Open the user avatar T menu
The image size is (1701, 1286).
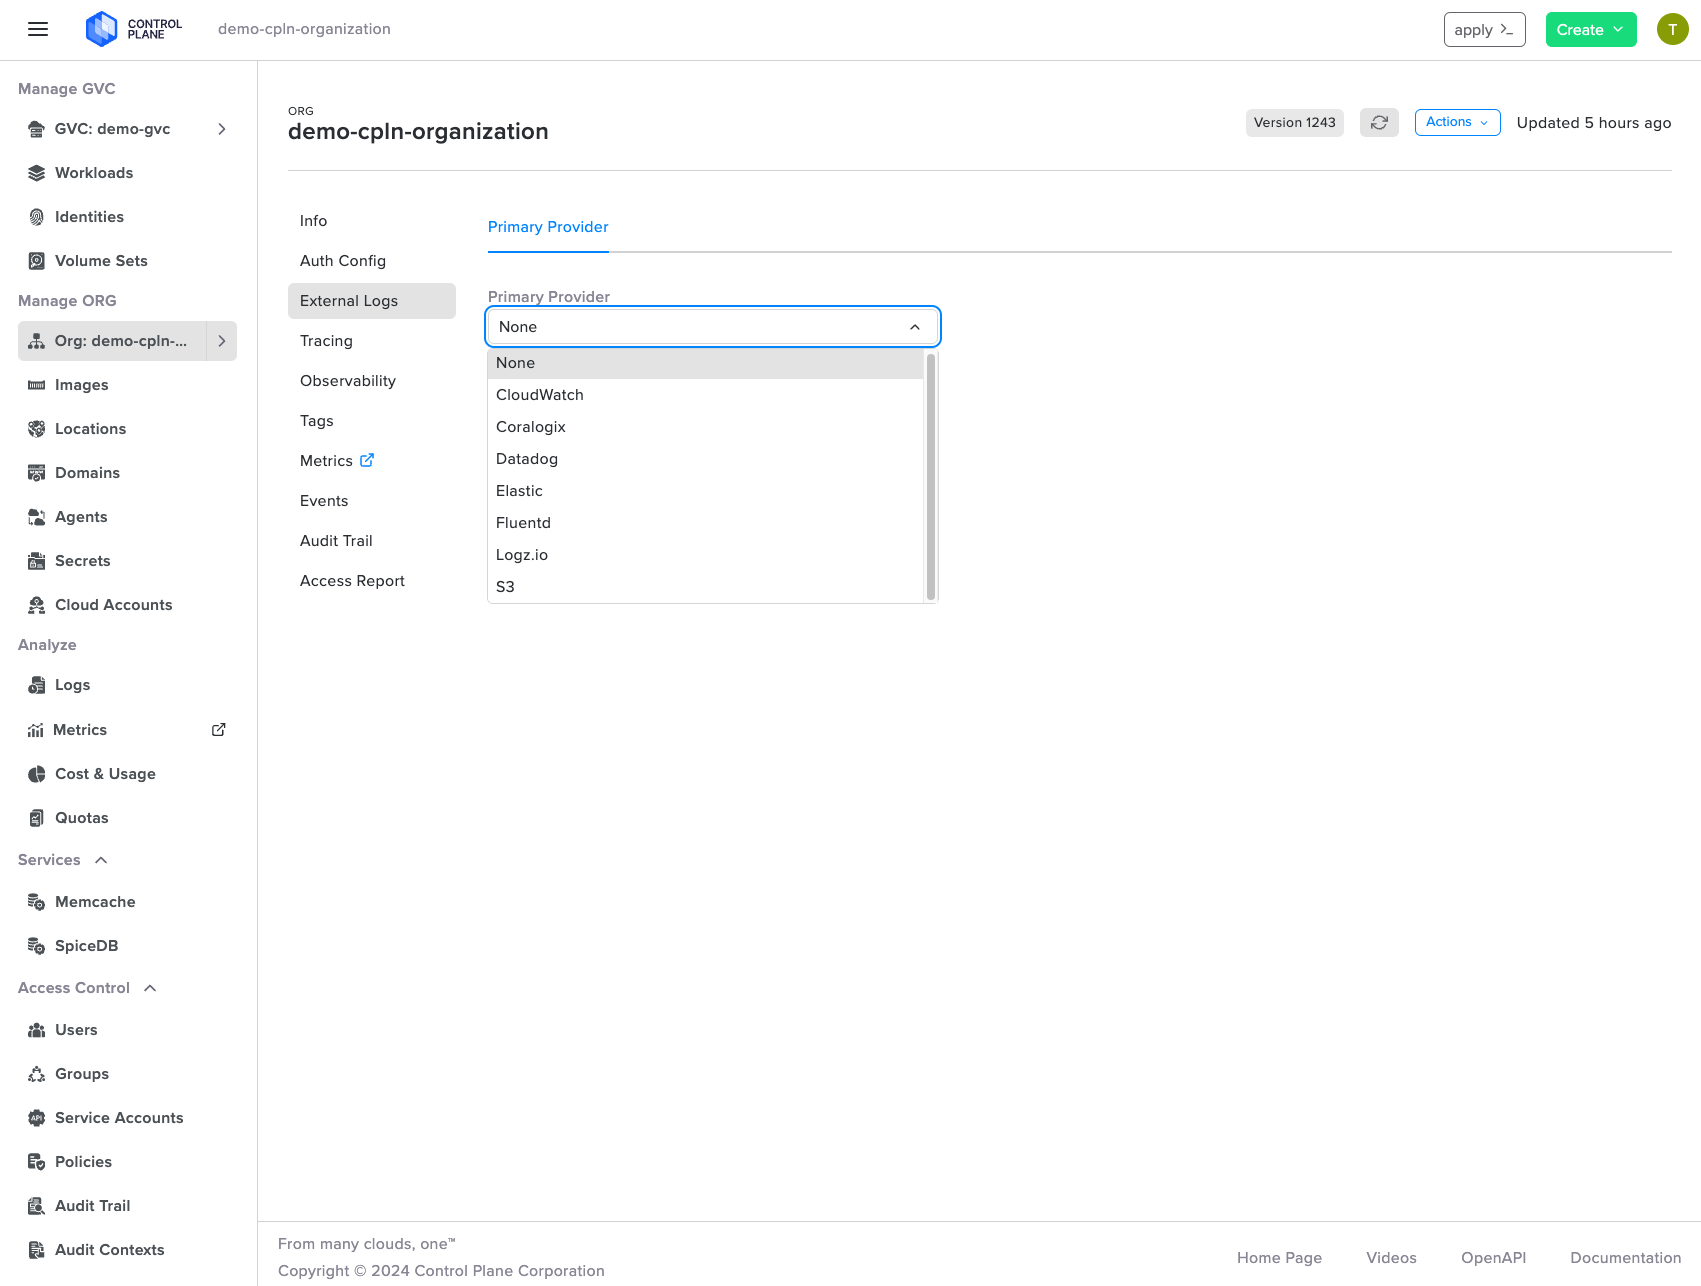click(1672, 29)
